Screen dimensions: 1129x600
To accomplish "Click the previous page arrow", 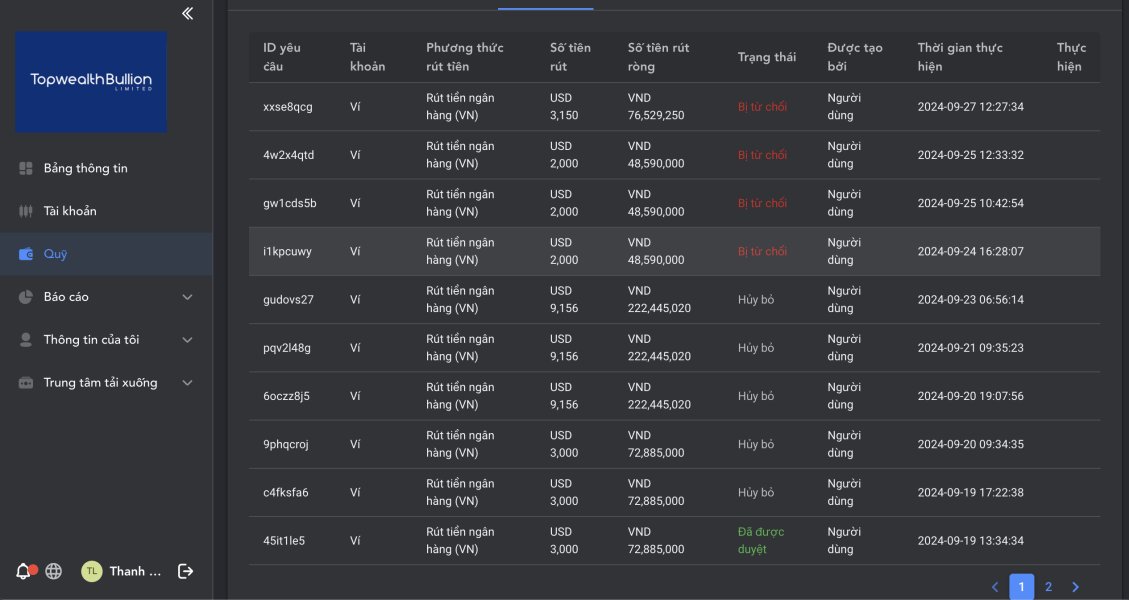I will coord(995,587).
